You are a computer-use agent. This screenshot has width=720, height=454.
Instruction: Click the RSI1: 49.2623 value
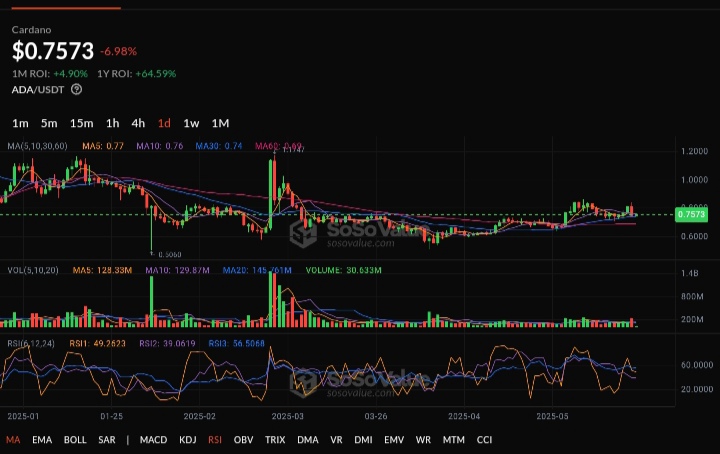97,343
